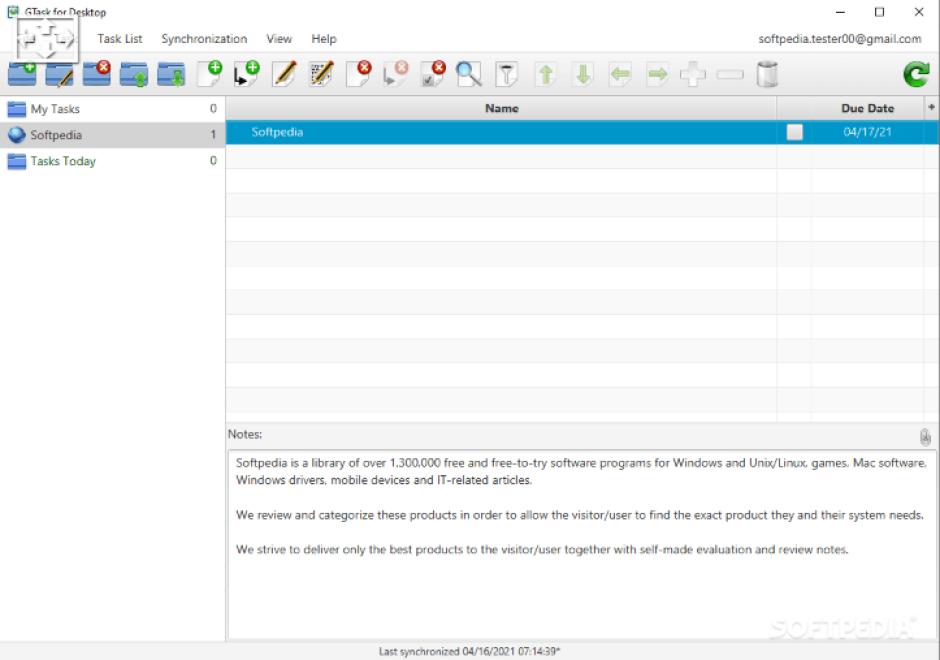Click the softpedia.tester00@gmail.com account label

(x=840, y=39)
